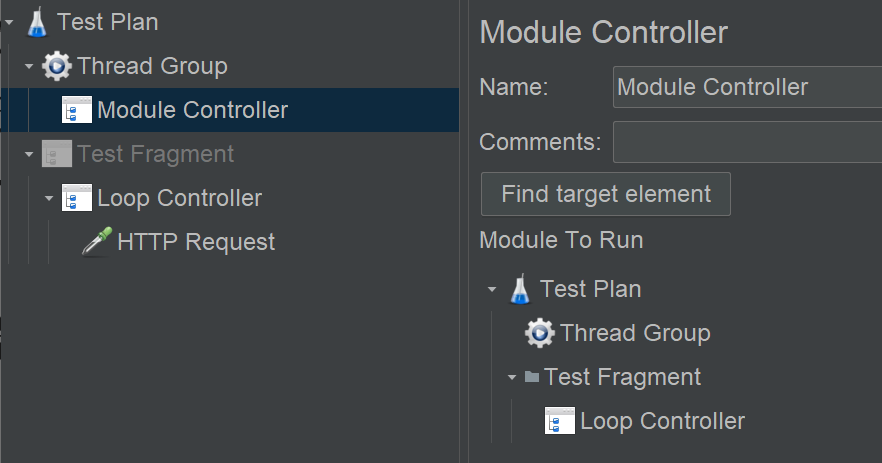Select Loop Controller label under Module To Run

coord(662,421)
